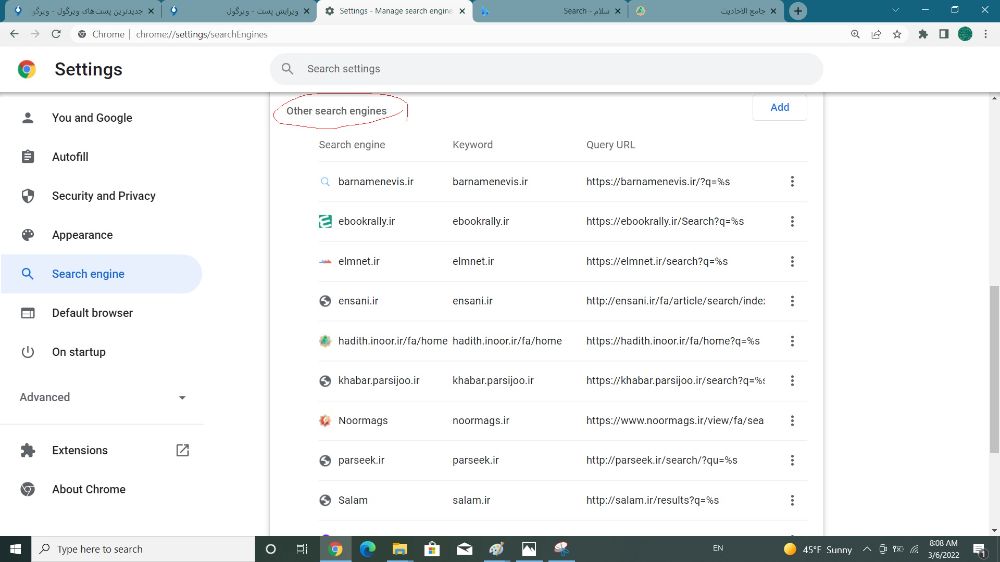The image size is (1000, 562).
Task: Open the notification center icon
Action: pos(980,549)
